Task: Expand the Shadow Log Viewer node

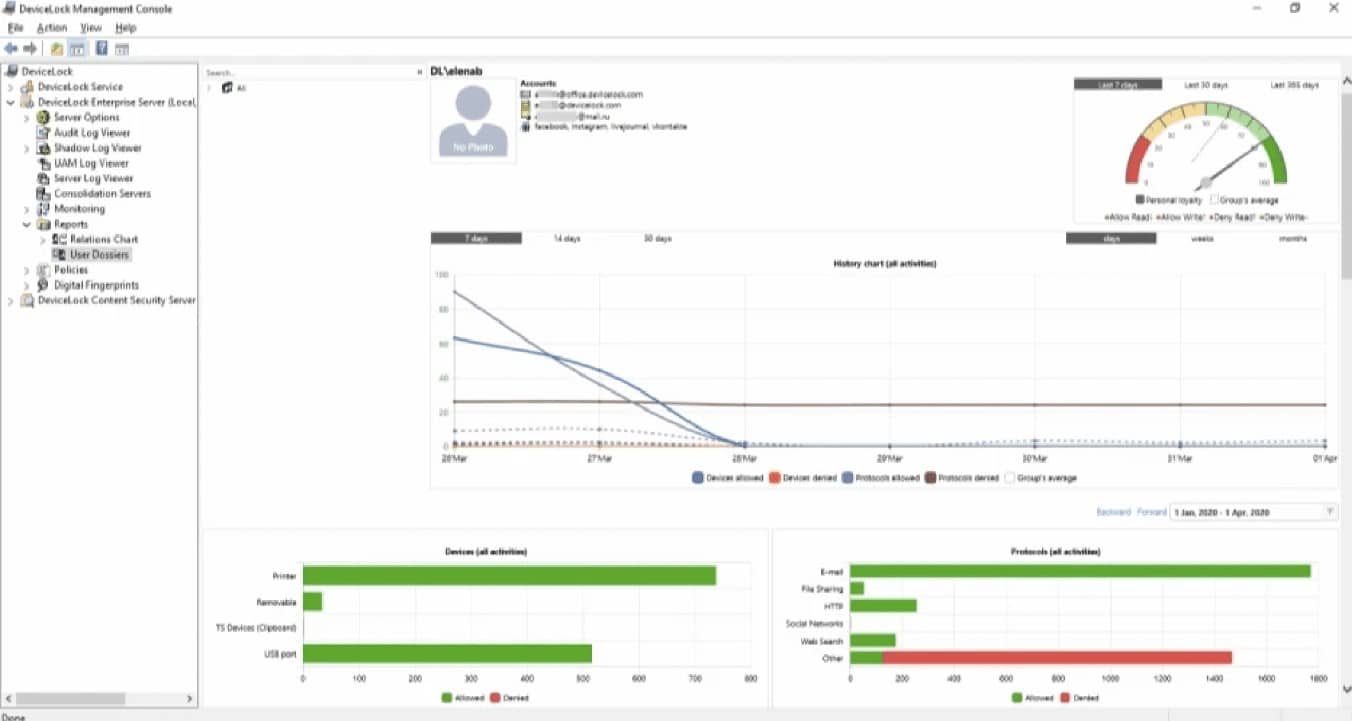Action: tap(27, 148)
